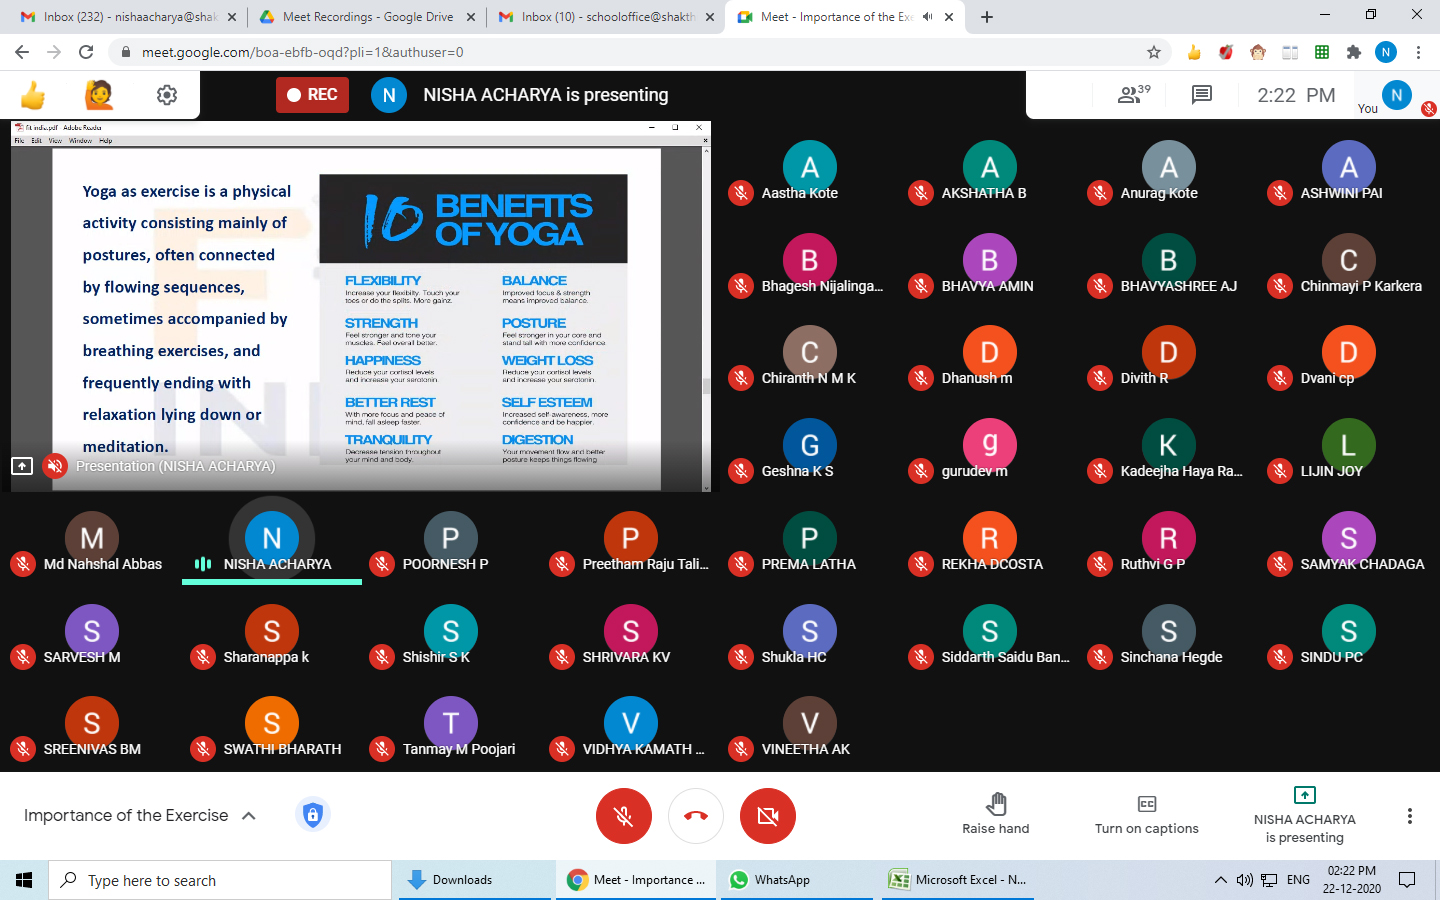Turn on captions
The width and height of the screenshot is (1440, 900).
[1146, 815]
